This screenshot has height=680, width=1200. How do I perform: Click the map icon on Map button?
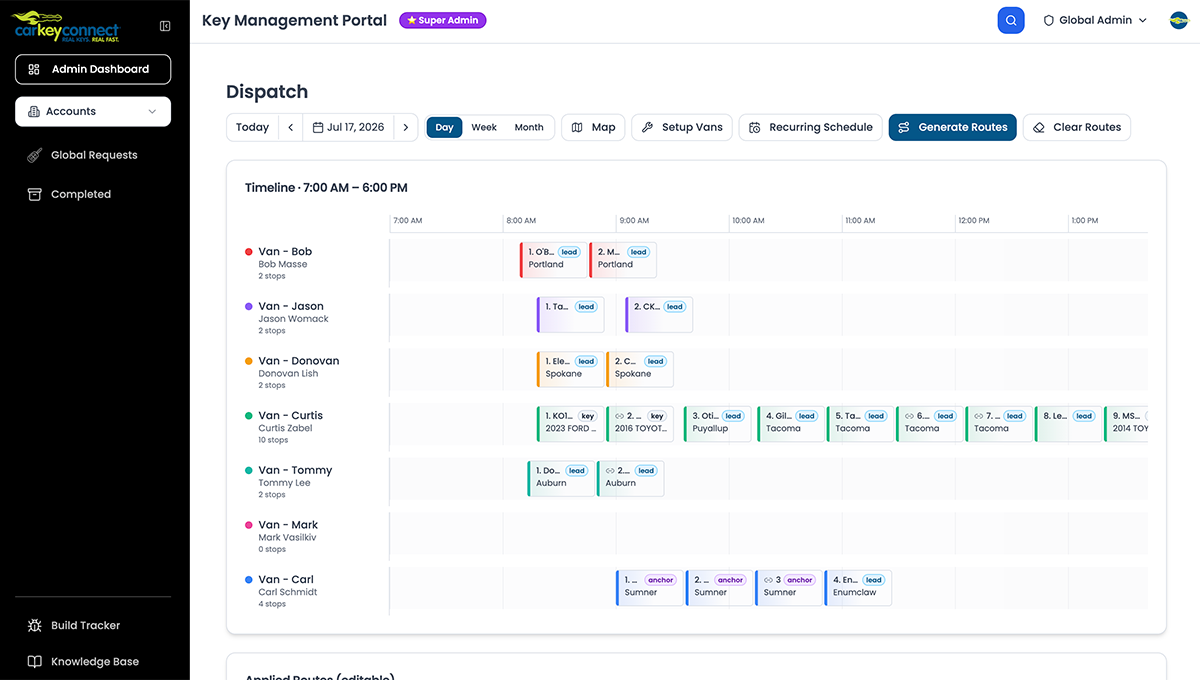pyautogui.click(x=577, y=128)
